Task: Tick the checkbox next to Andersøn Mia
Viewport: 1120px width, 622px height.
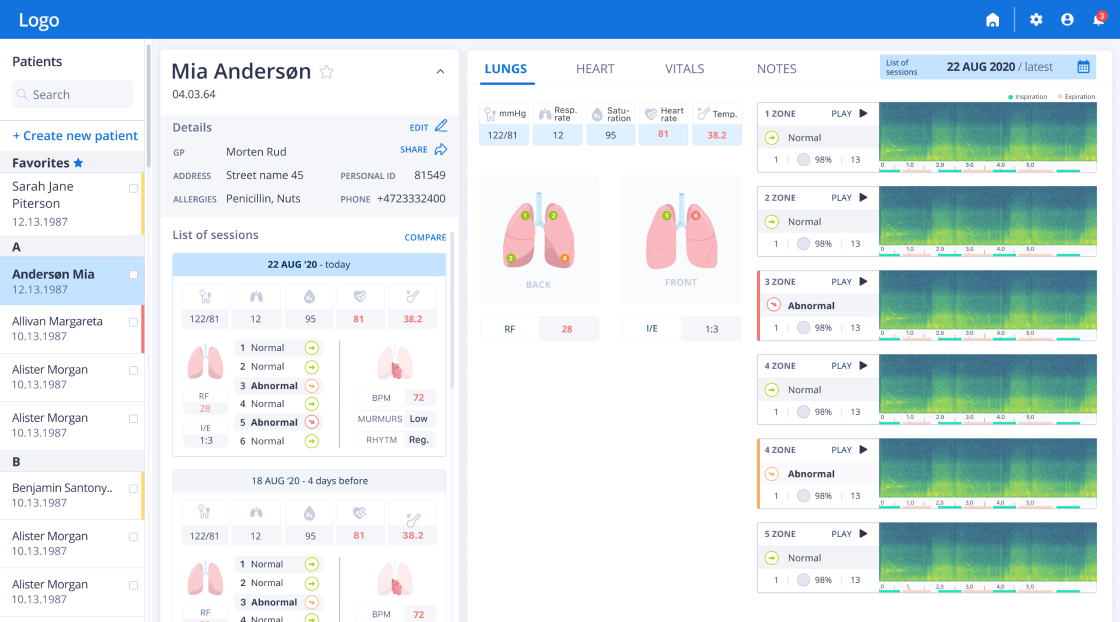Action: coord(134,275)
